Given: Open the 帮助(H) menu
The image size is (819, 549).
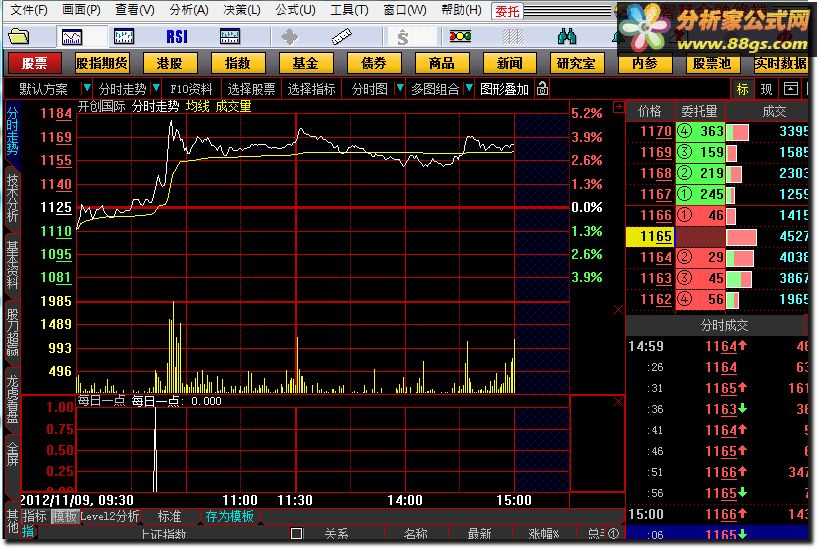Looking at the screenshot, I should 461,10.
